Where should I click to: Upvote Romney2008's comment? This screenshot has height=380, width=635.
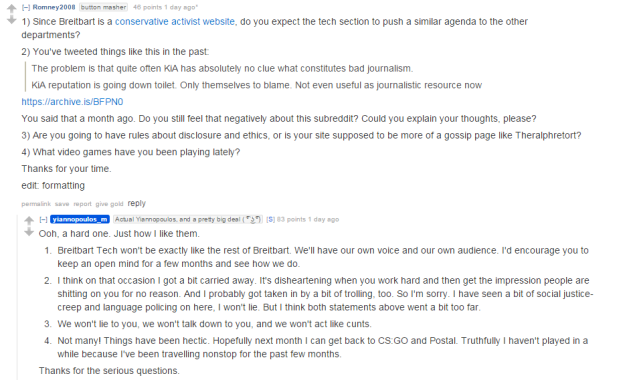(12, 8)
